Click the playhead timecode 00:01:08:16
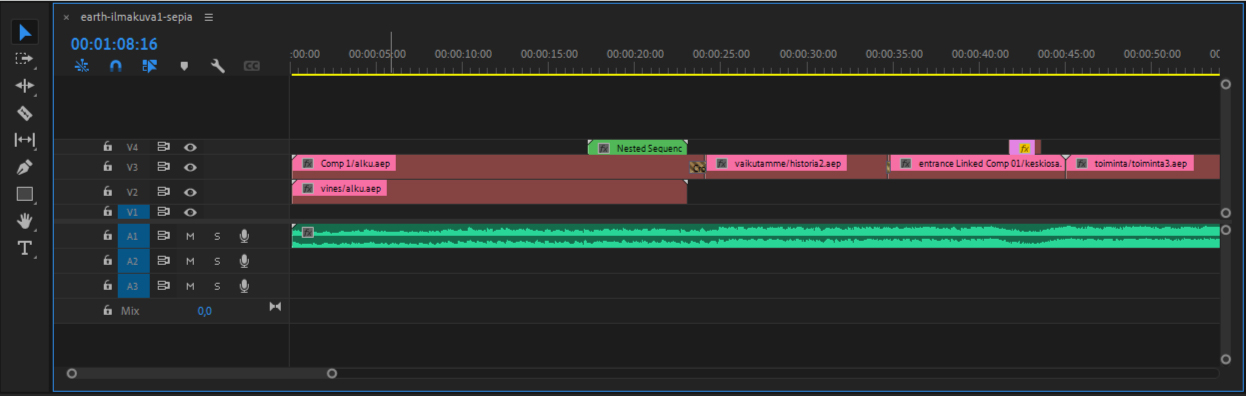 pyautogui.click(x=114, y=44)
